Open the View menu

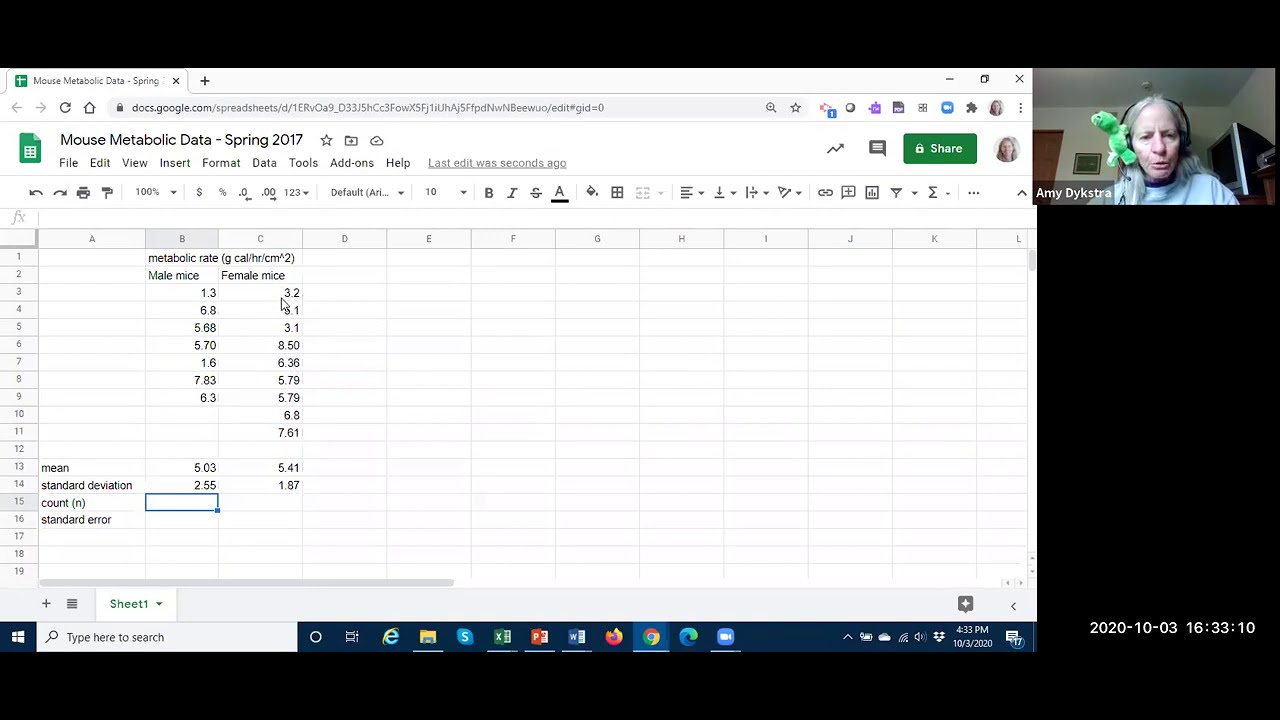[x=134, y=163]
